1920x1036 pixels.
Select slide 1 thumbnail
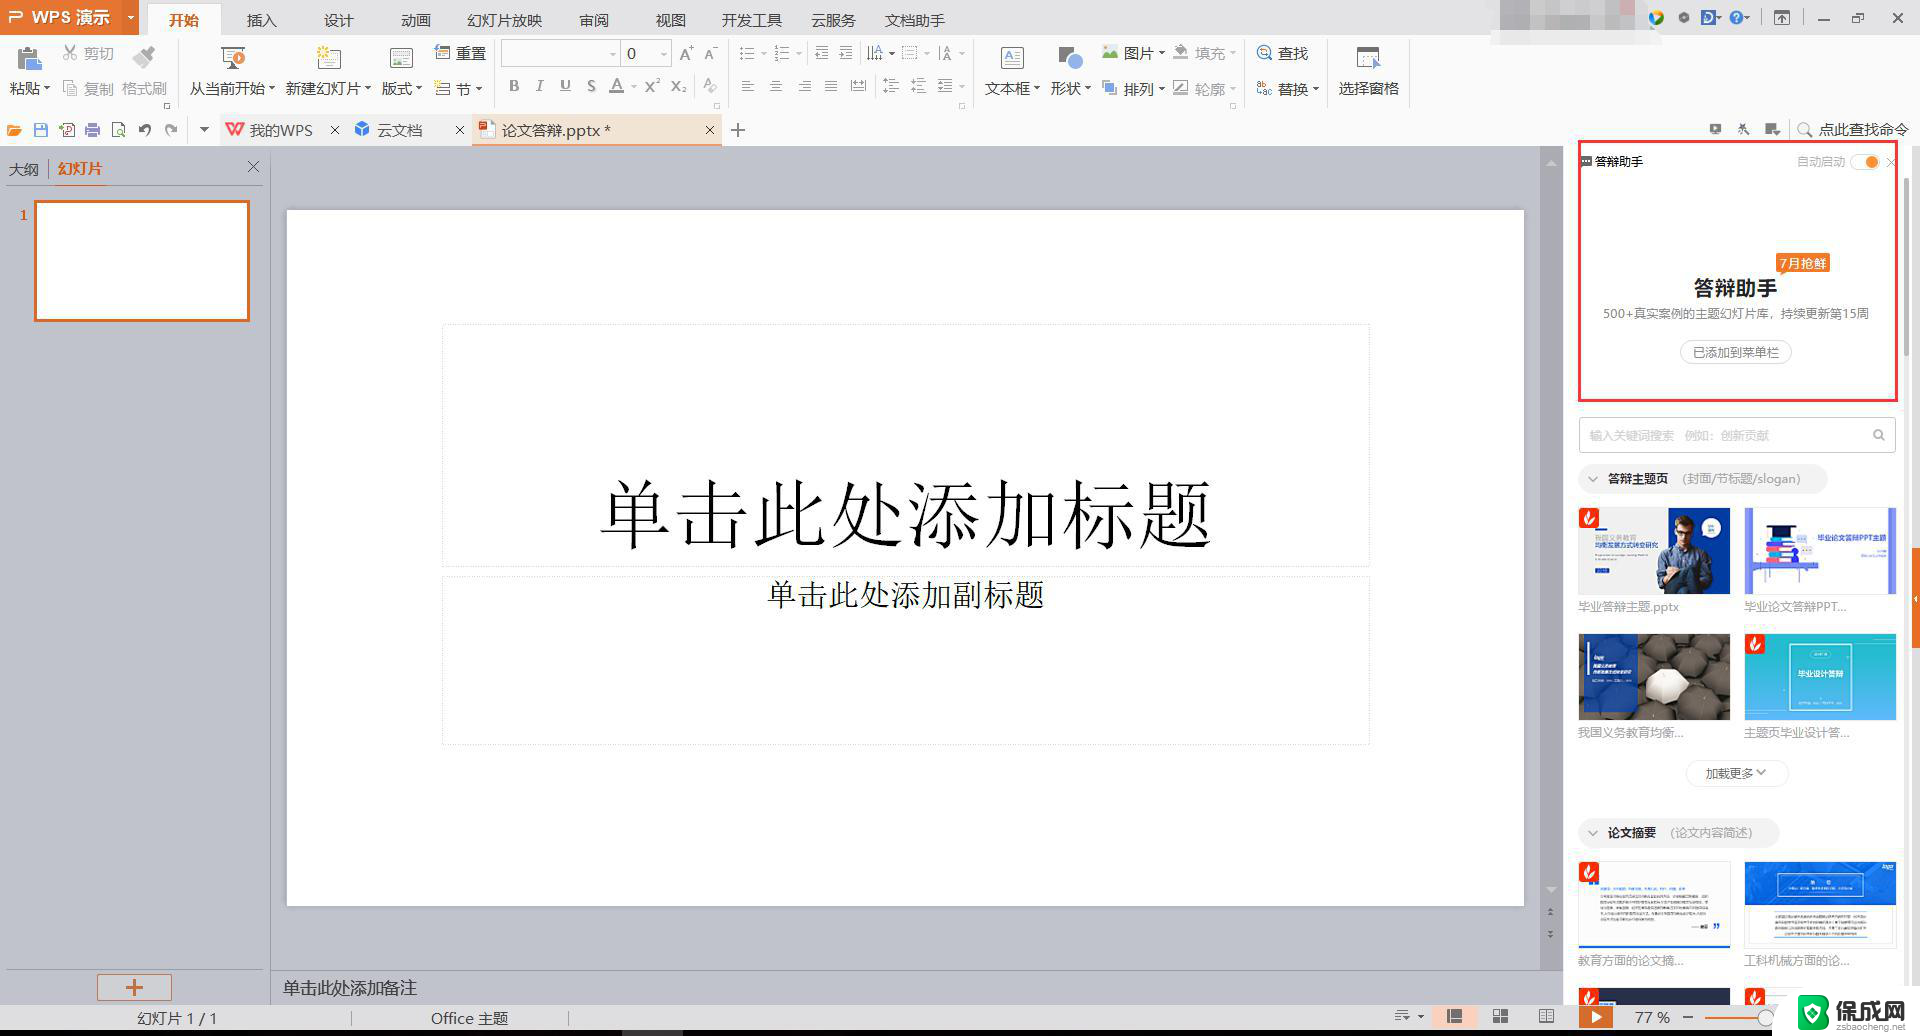pos(142,261)
